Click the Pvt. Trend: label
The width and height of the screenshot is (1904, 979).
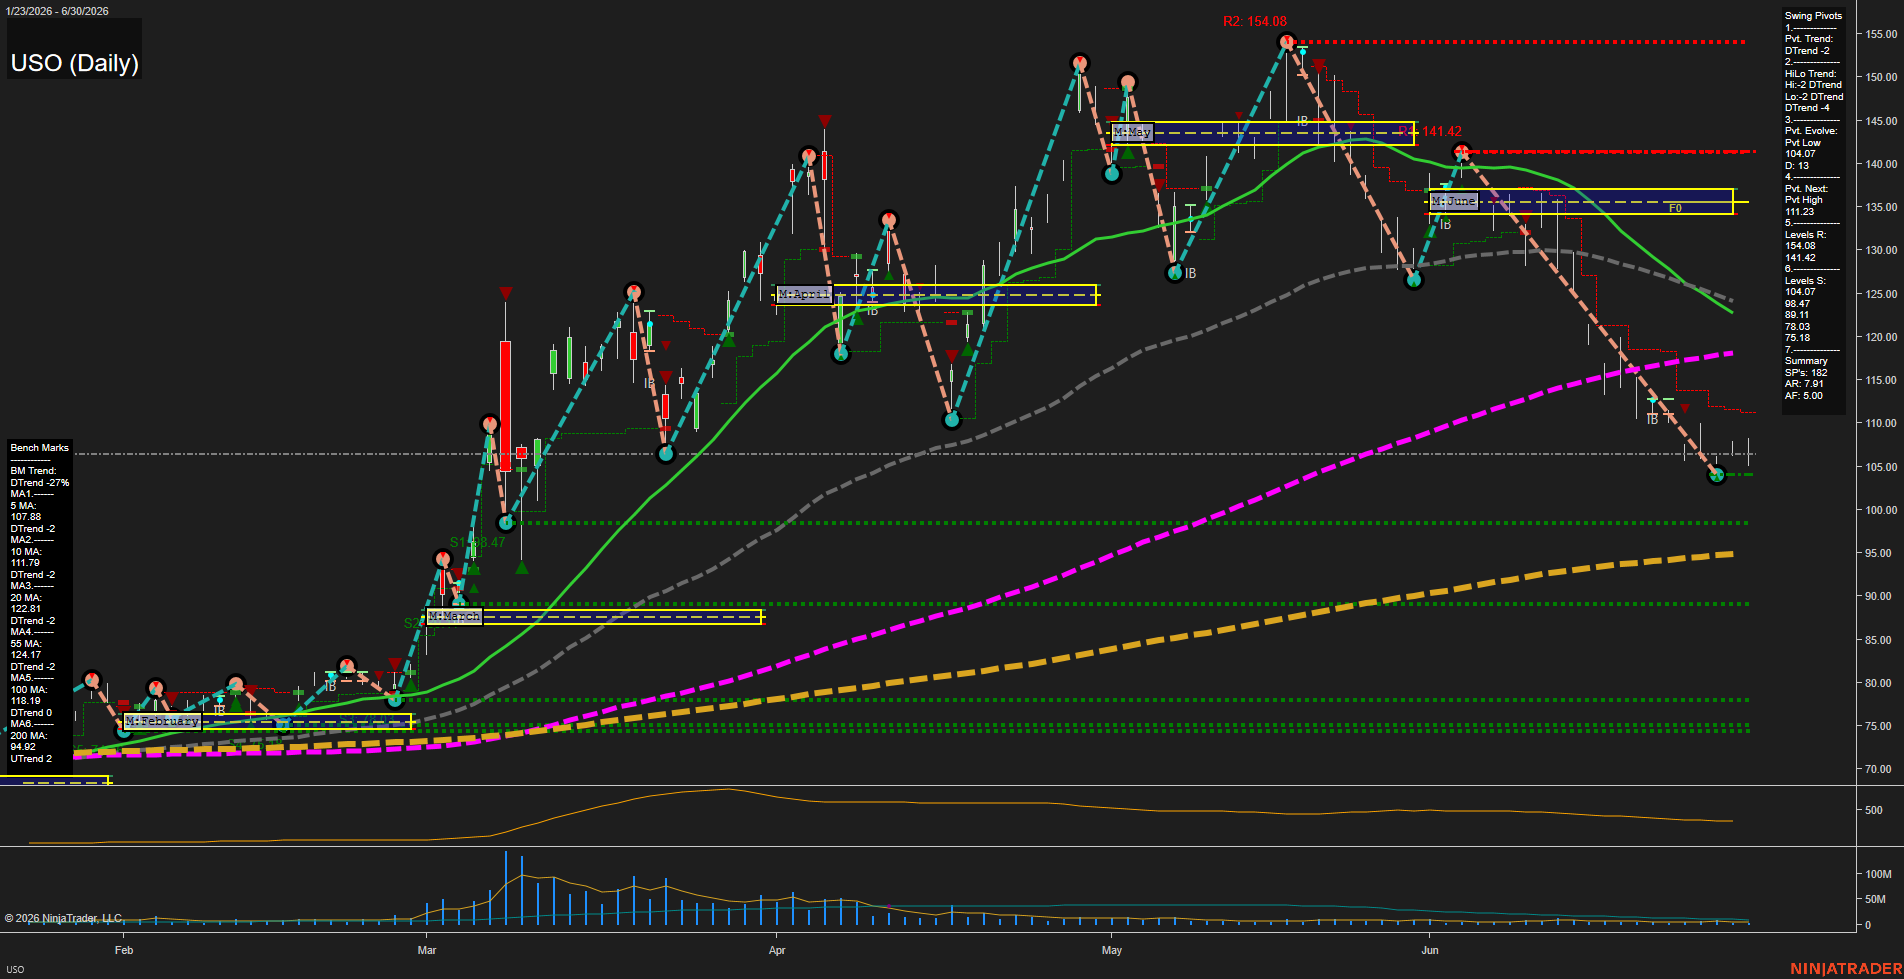pos(1809,39)
